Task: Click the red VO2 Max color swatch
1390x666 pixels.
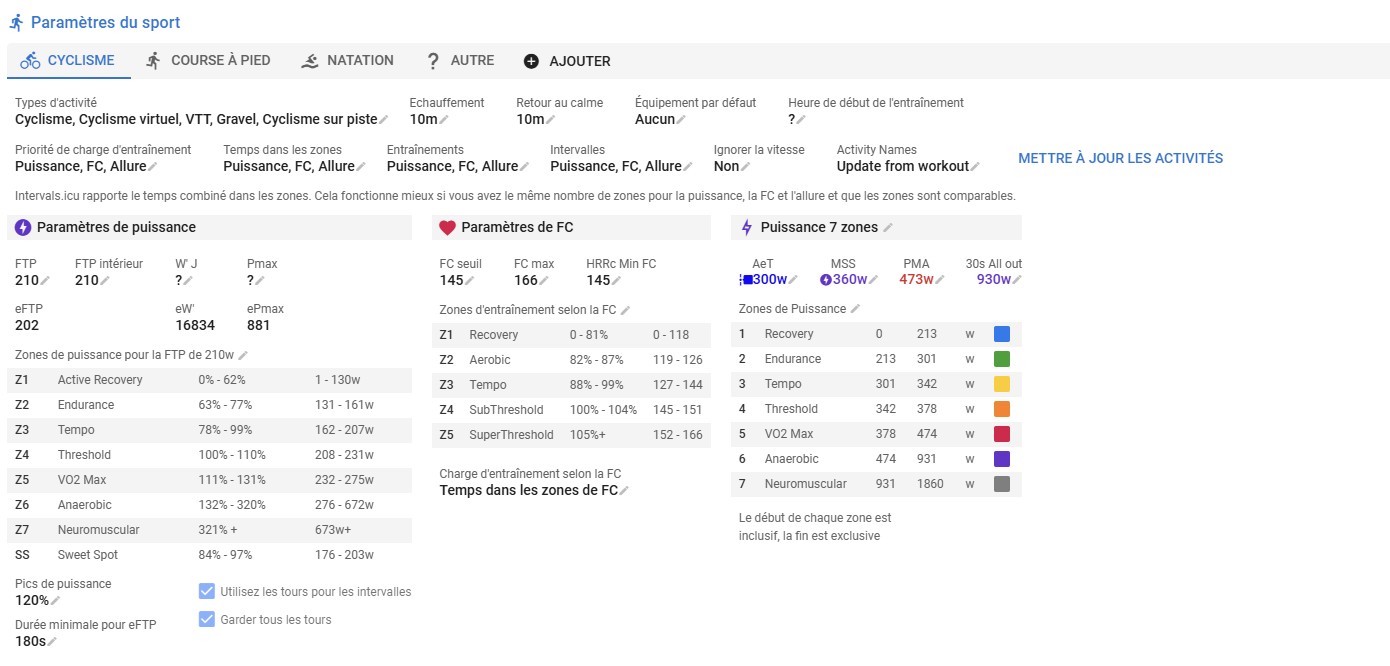Action: tap(1001, 434)
